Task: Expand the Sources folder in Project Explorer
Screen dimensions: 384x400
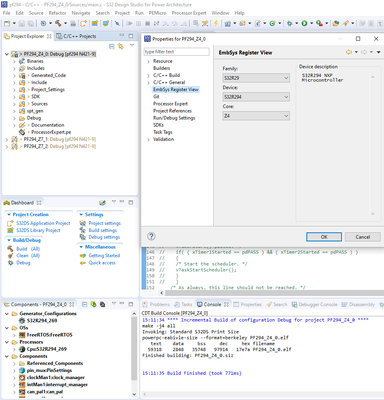Action: click(x=14, y=104)
